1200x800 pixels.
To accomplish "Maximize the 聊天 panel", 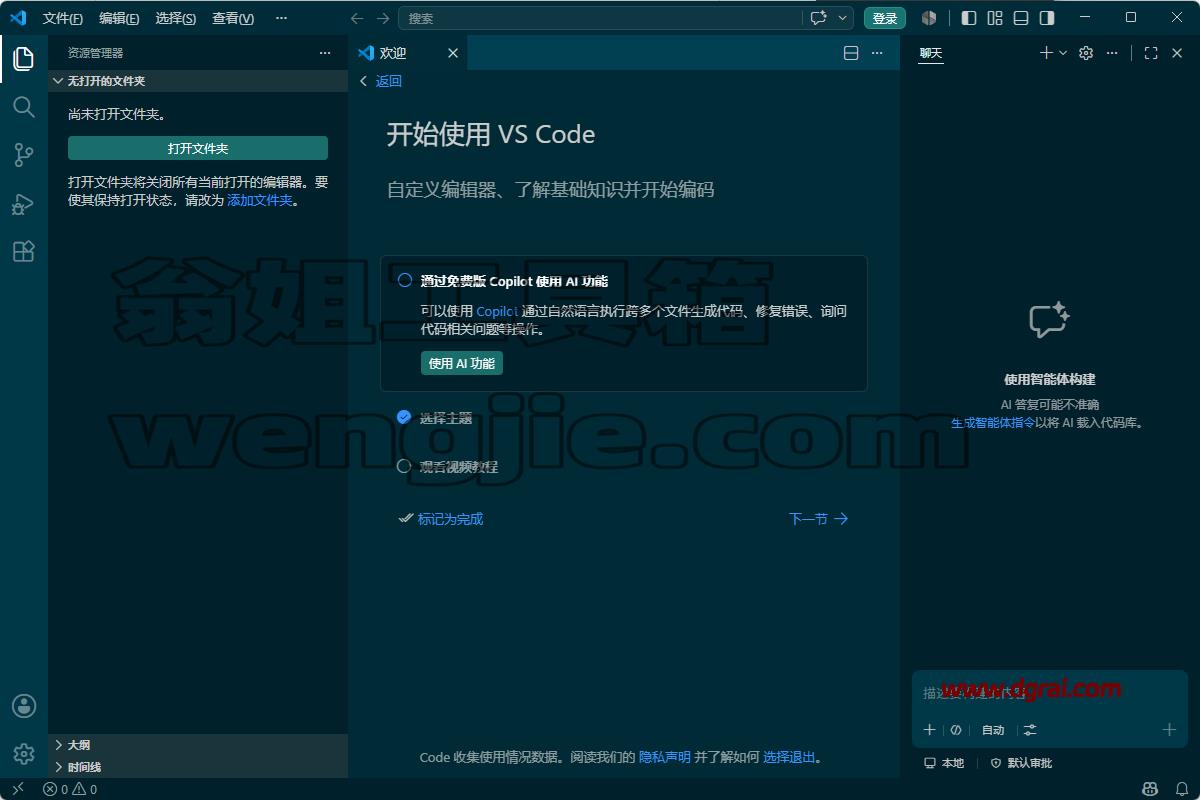I will pos(1151,53).
